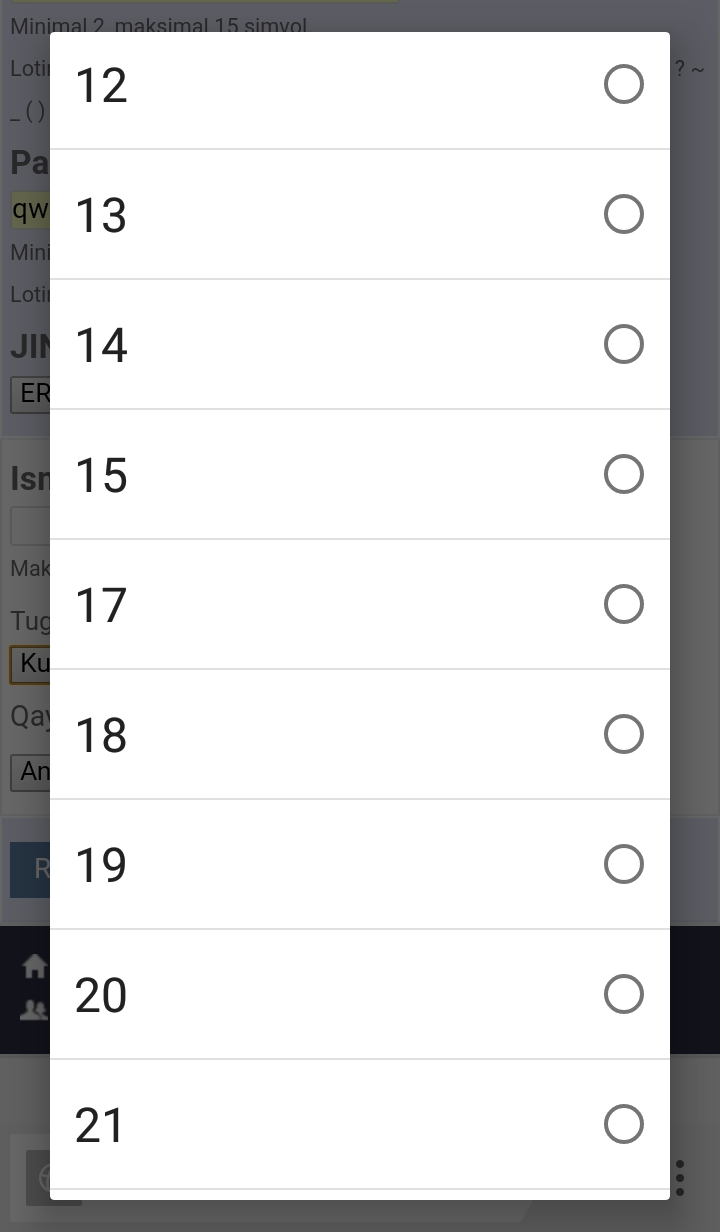Tap dimmed JIN heading behind dialog
Image resolution: width=720 pixels, height=1232 pixels.
point(30,346)
